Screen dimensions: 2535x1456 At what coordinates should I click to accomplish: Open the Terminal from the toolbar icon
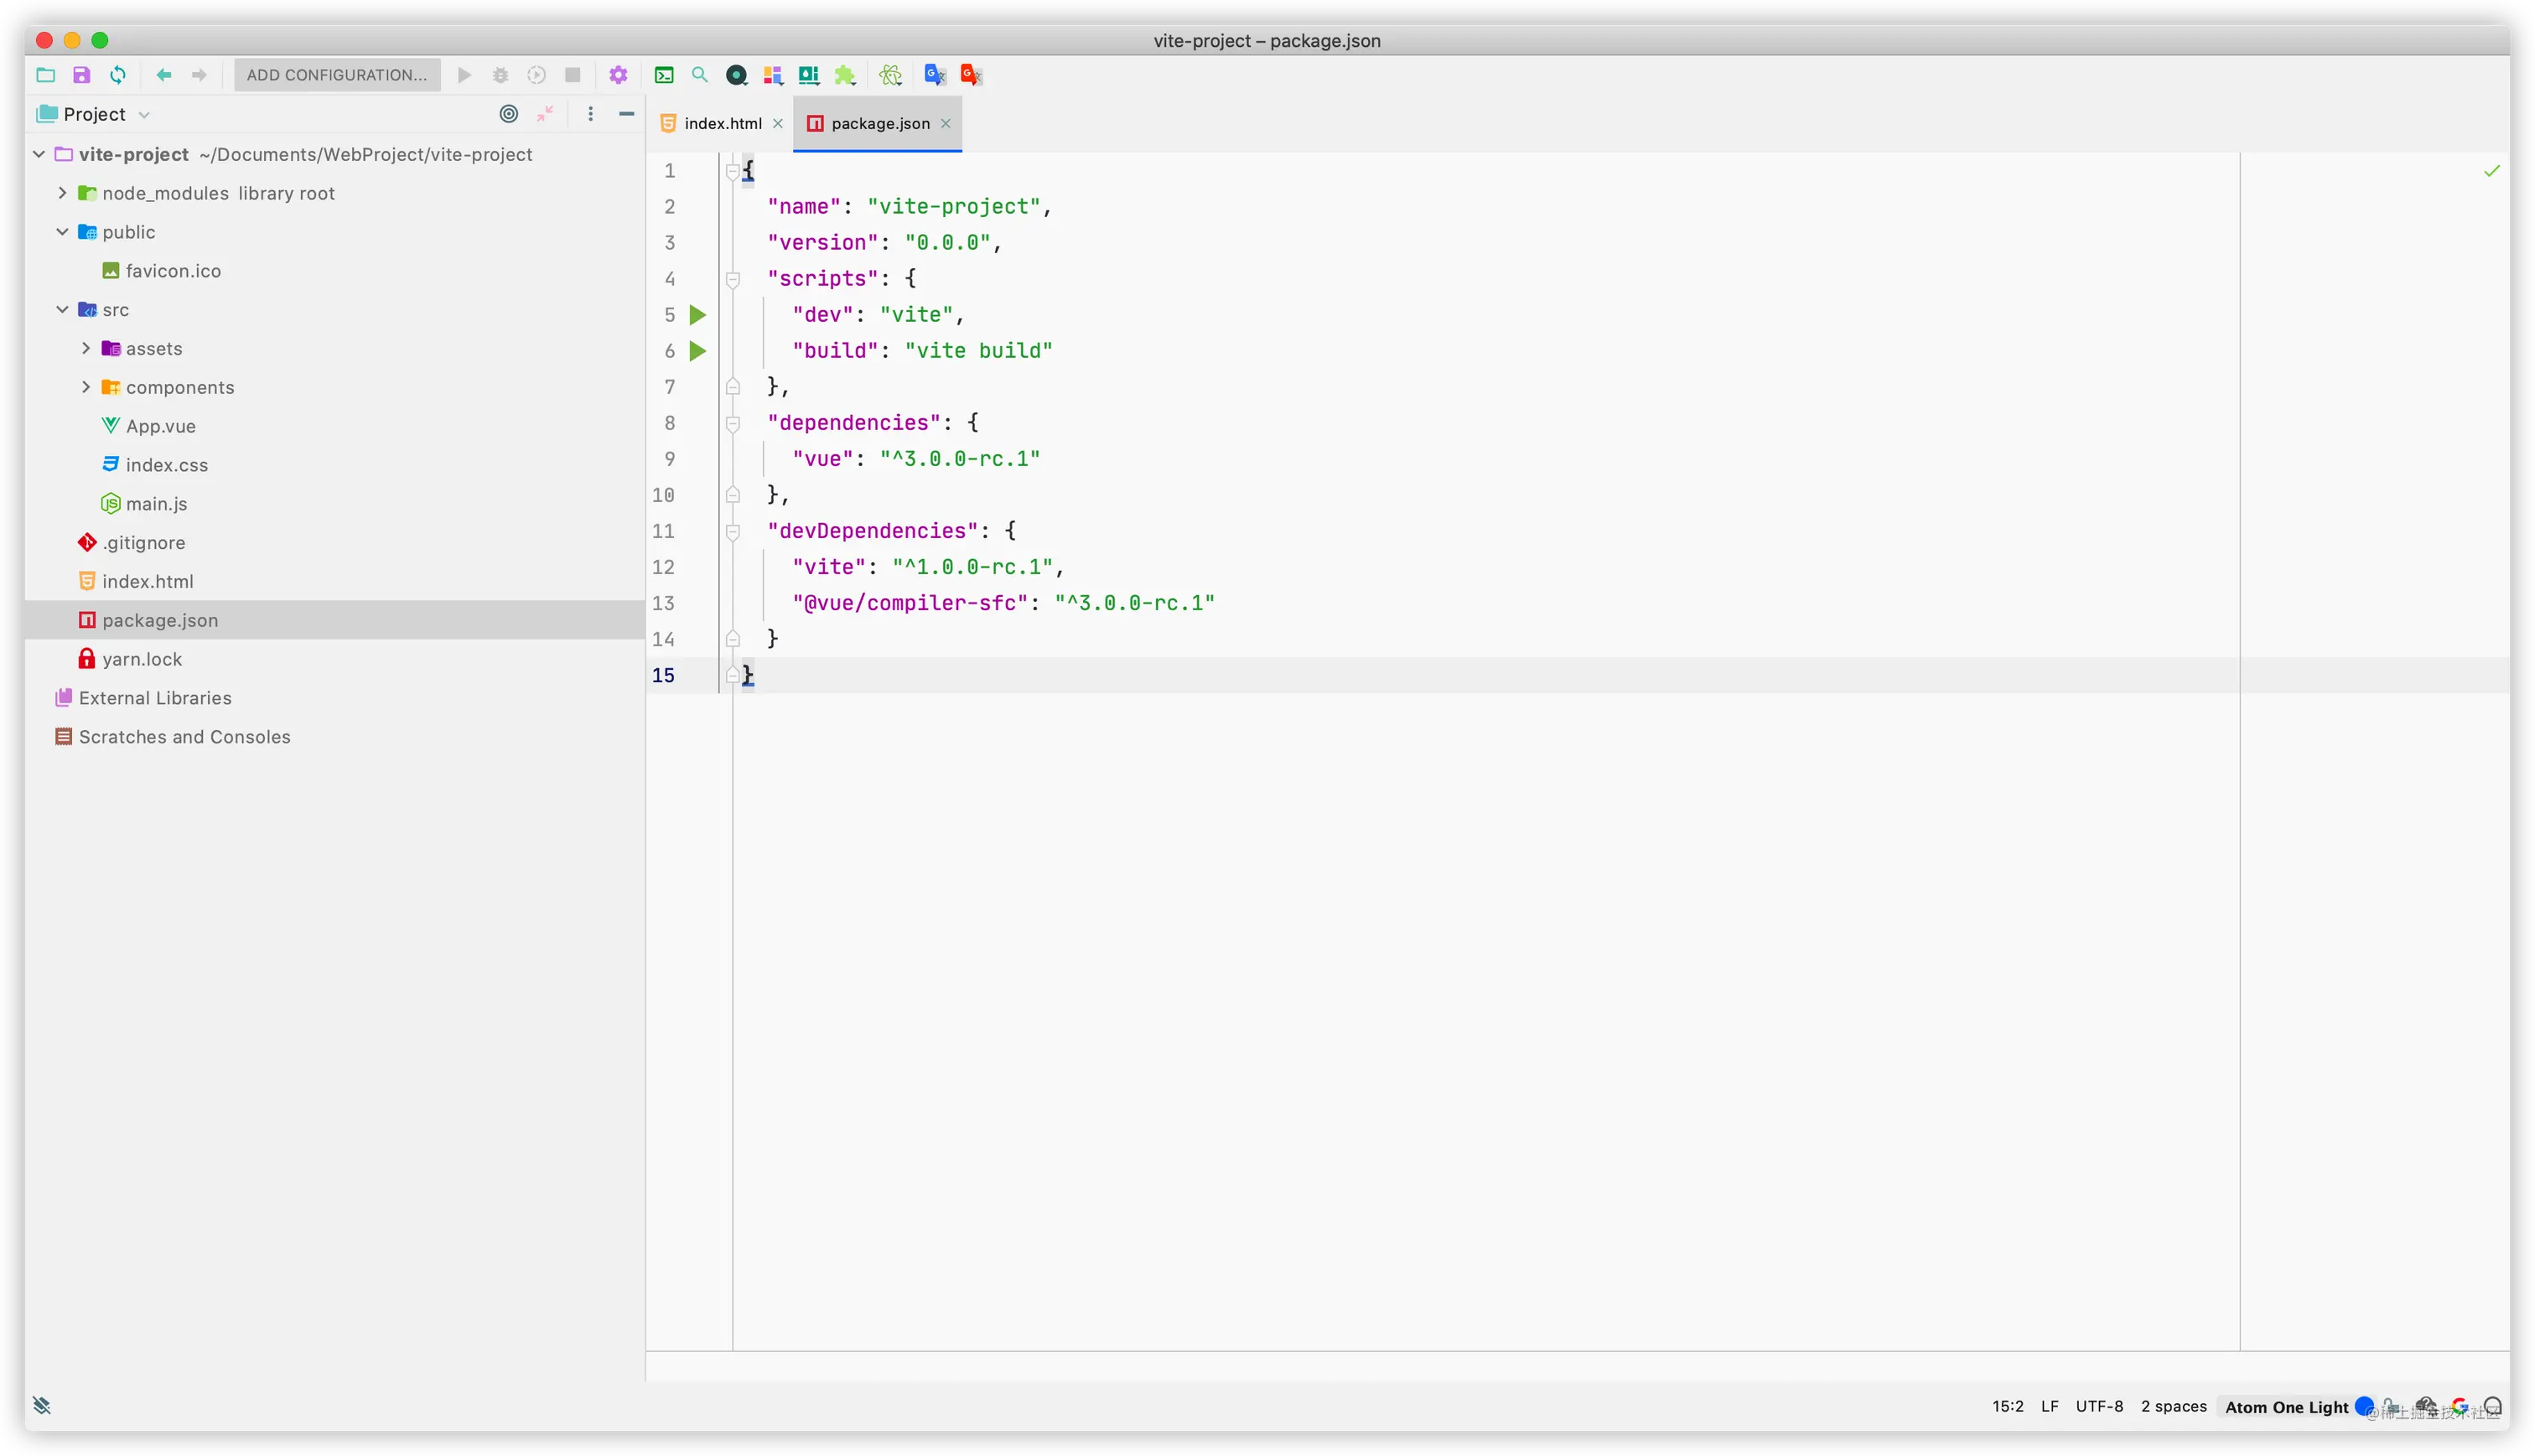click(664, 75)
